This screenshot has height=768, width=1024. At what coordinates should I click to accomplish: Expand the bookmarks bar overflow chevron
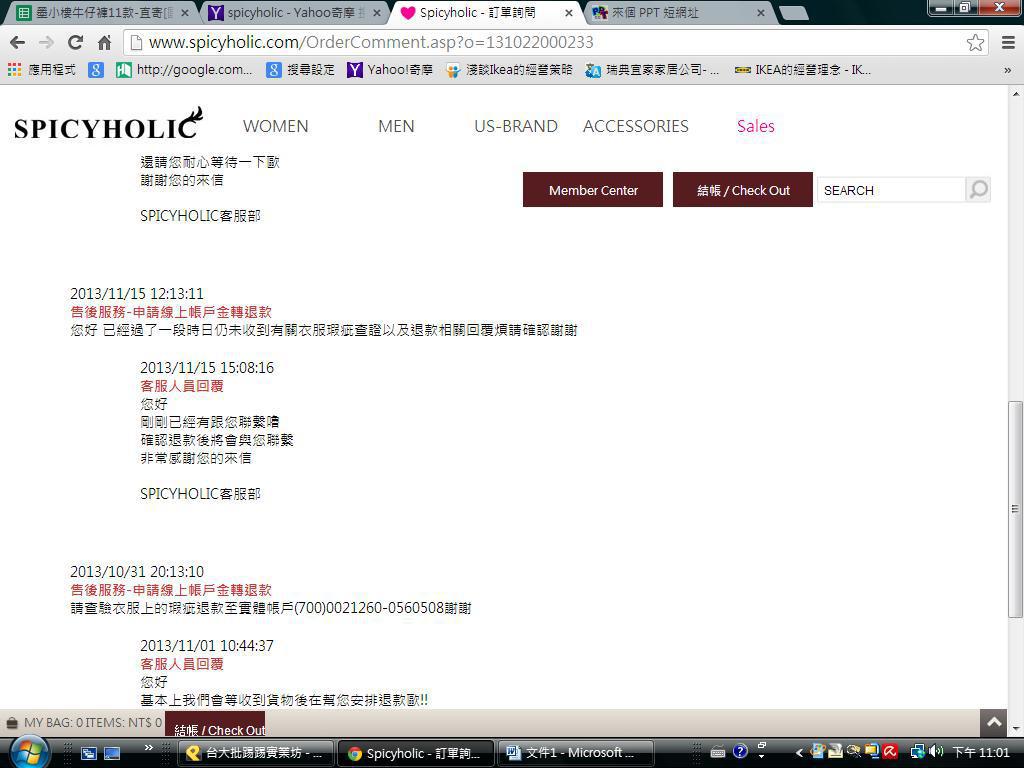click(x=1008, y=70)
